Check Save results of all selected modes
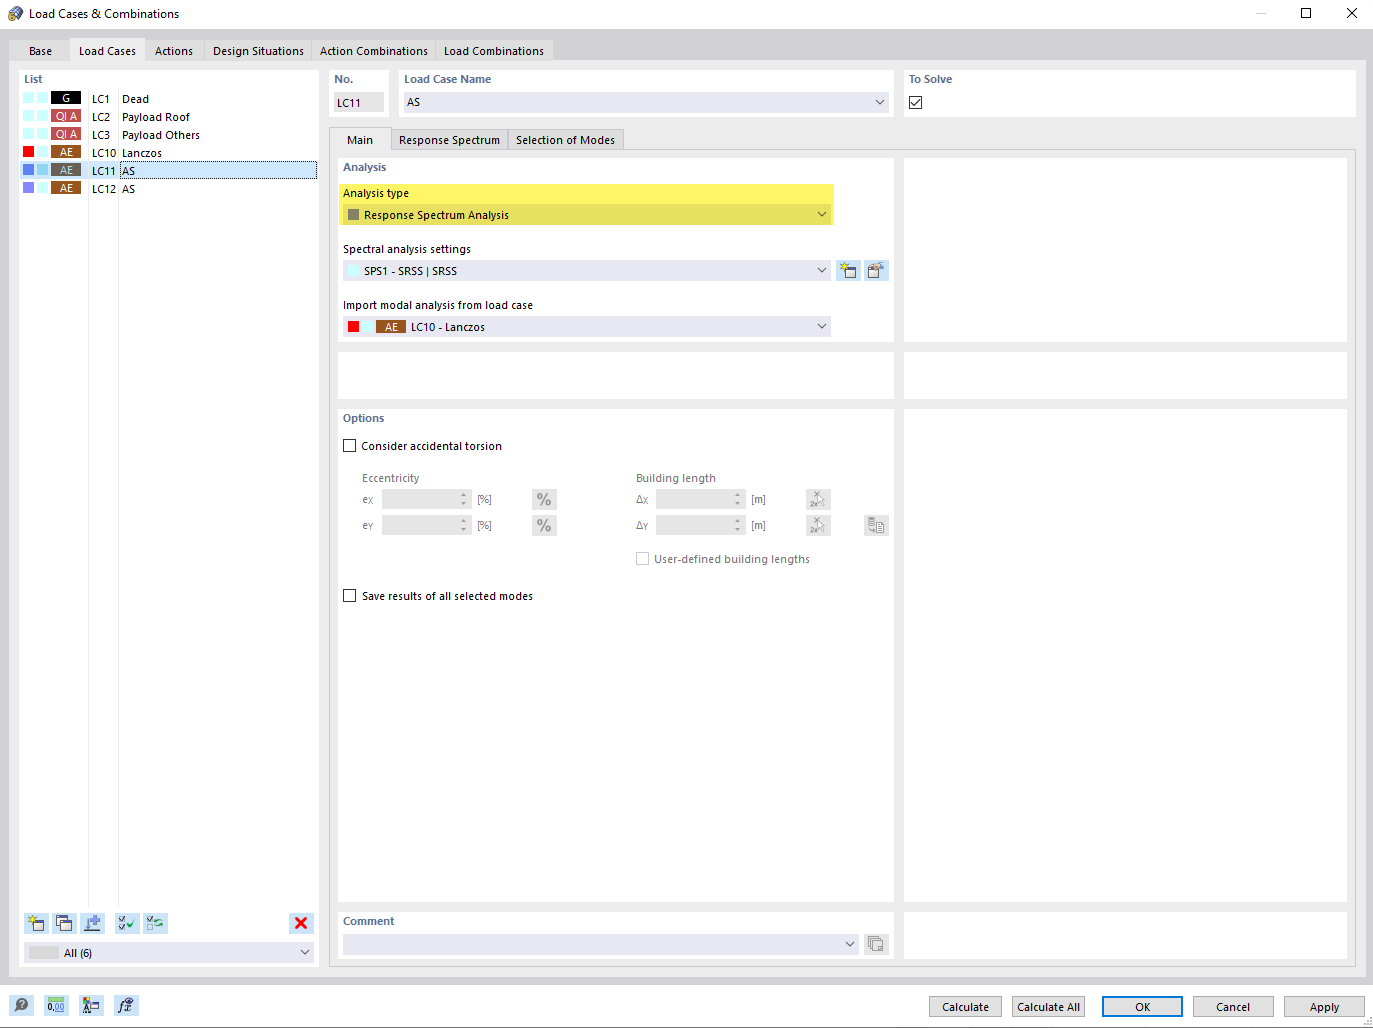 click(x=349, y=595)
